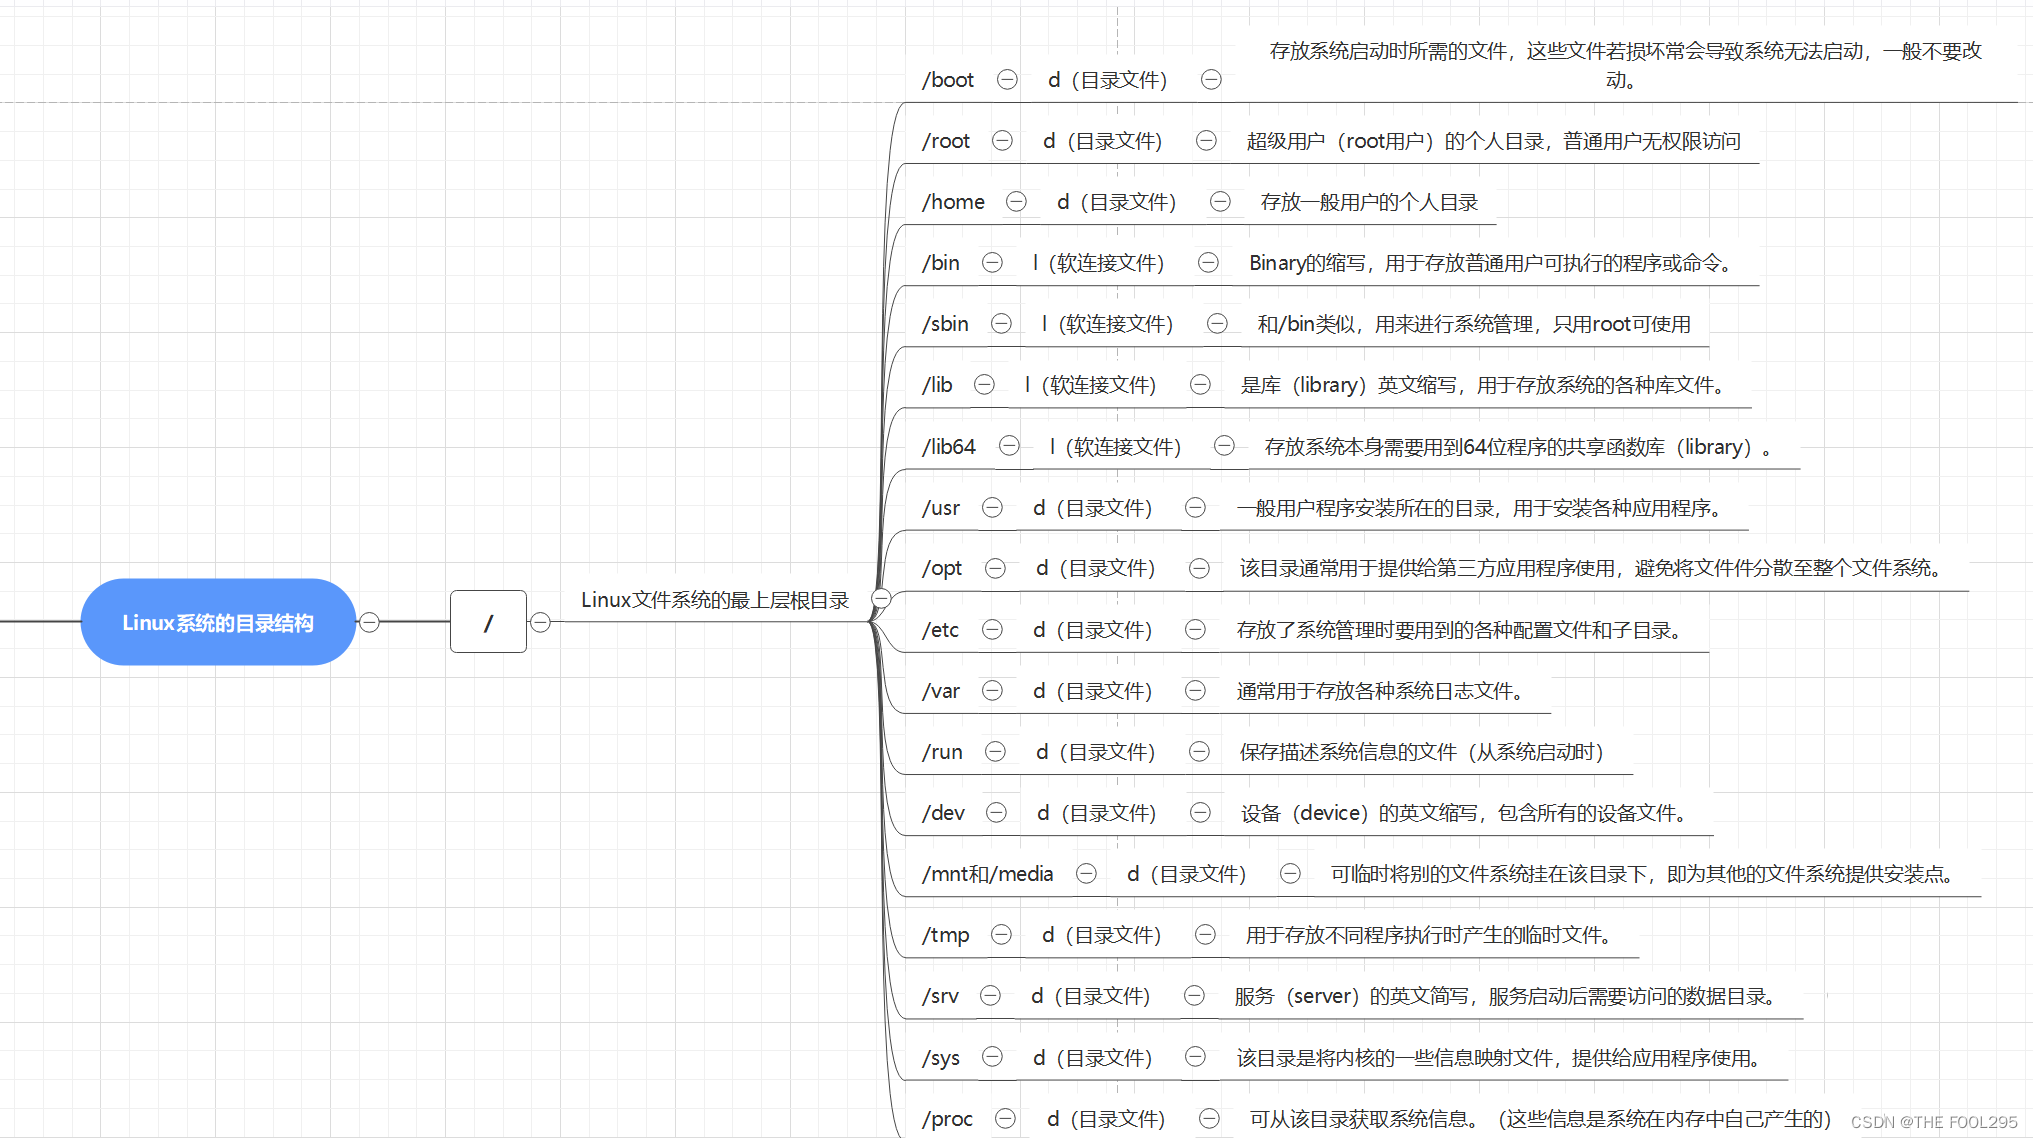Collapse the Linux系统的目录结构 root node
This screenshot has width=2033, height=1138.
pos(369,622)
